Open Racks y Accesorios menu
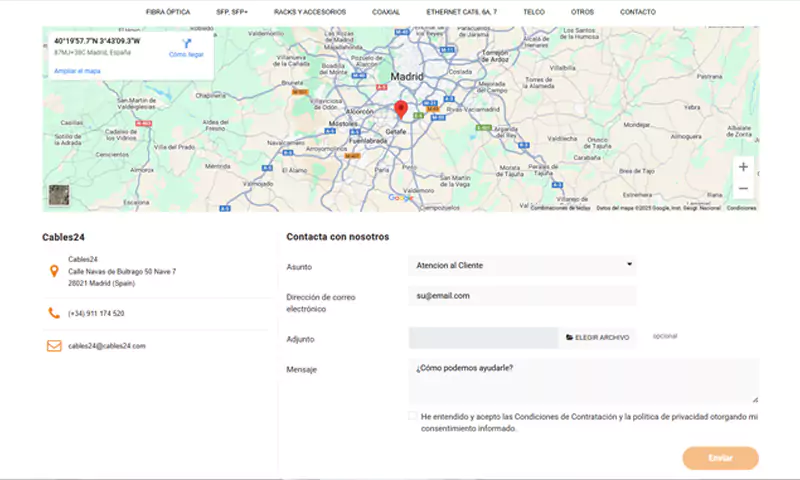The width and height of the screenshot is (800, 480). click(x=310, y=12)
